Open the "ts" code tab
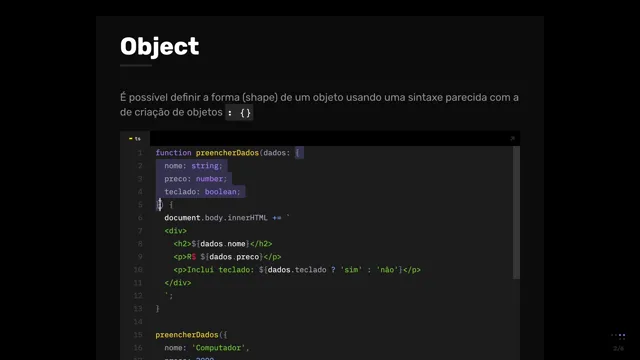640x360 pixels. click(135, 139)
